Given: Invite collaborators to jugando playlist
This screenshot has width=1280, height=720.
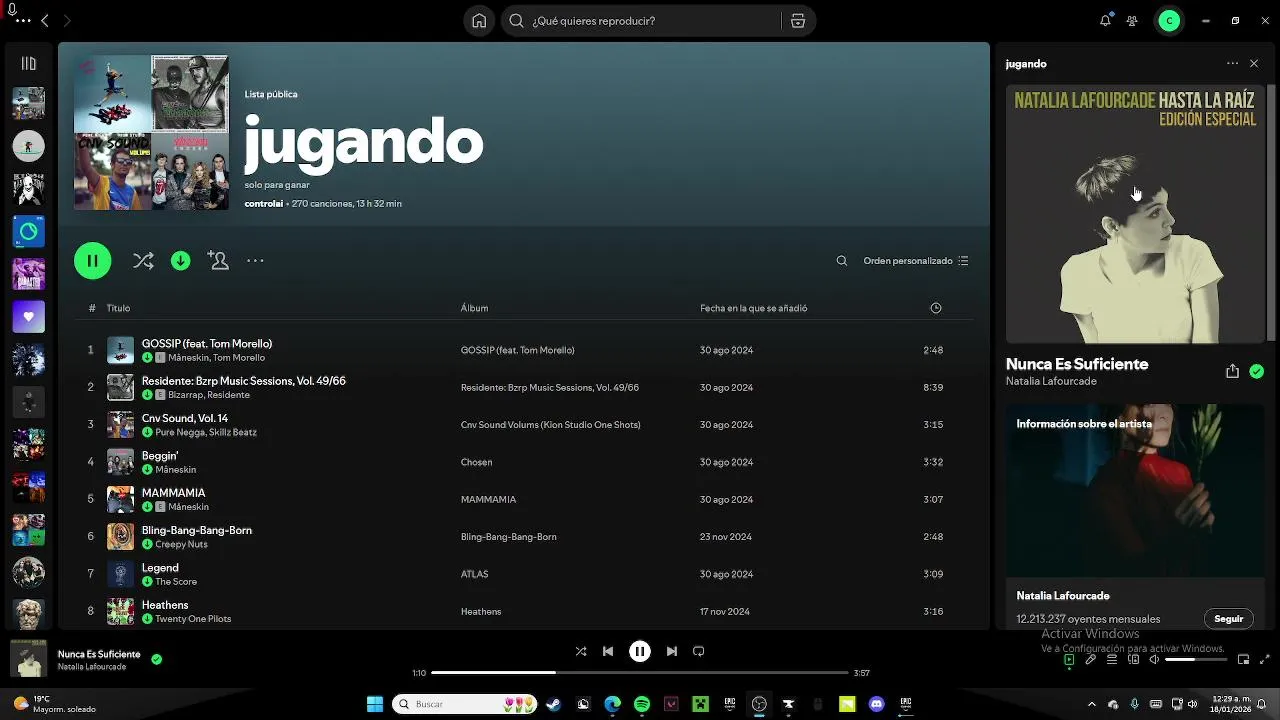Looking at the screenshot, I should point(218,261).
